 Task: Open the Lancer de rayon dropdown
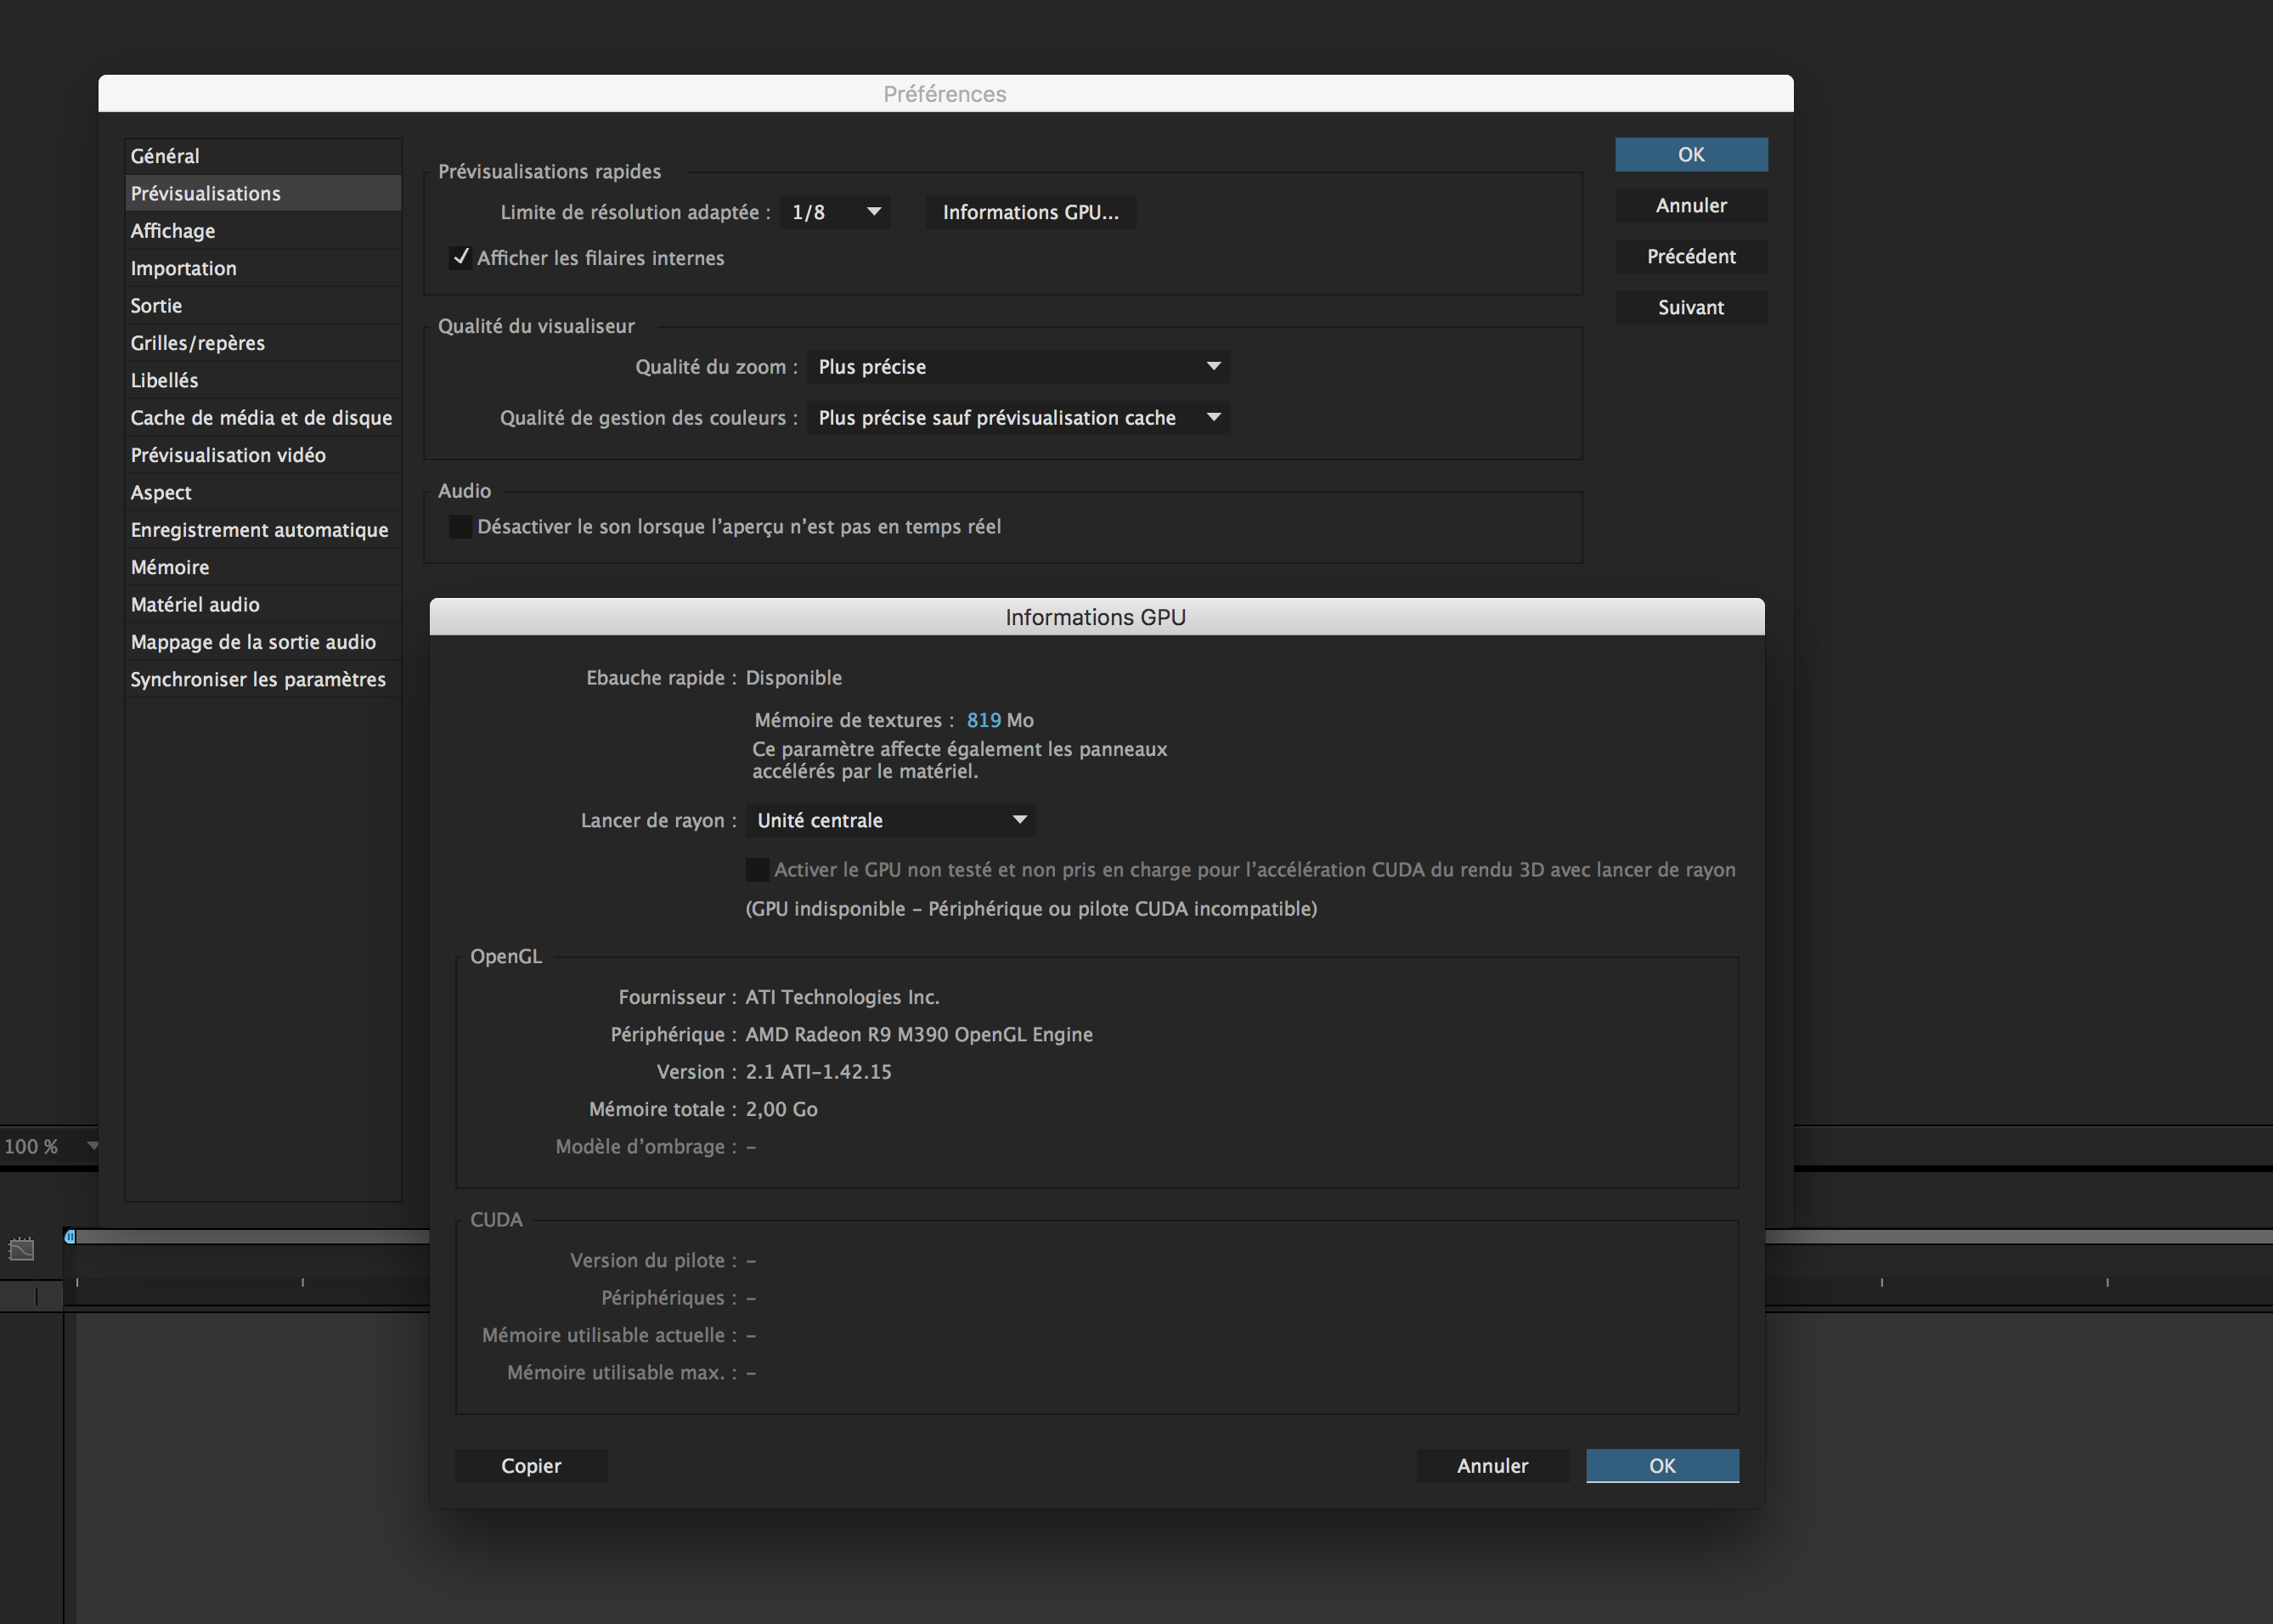(890, 821)
